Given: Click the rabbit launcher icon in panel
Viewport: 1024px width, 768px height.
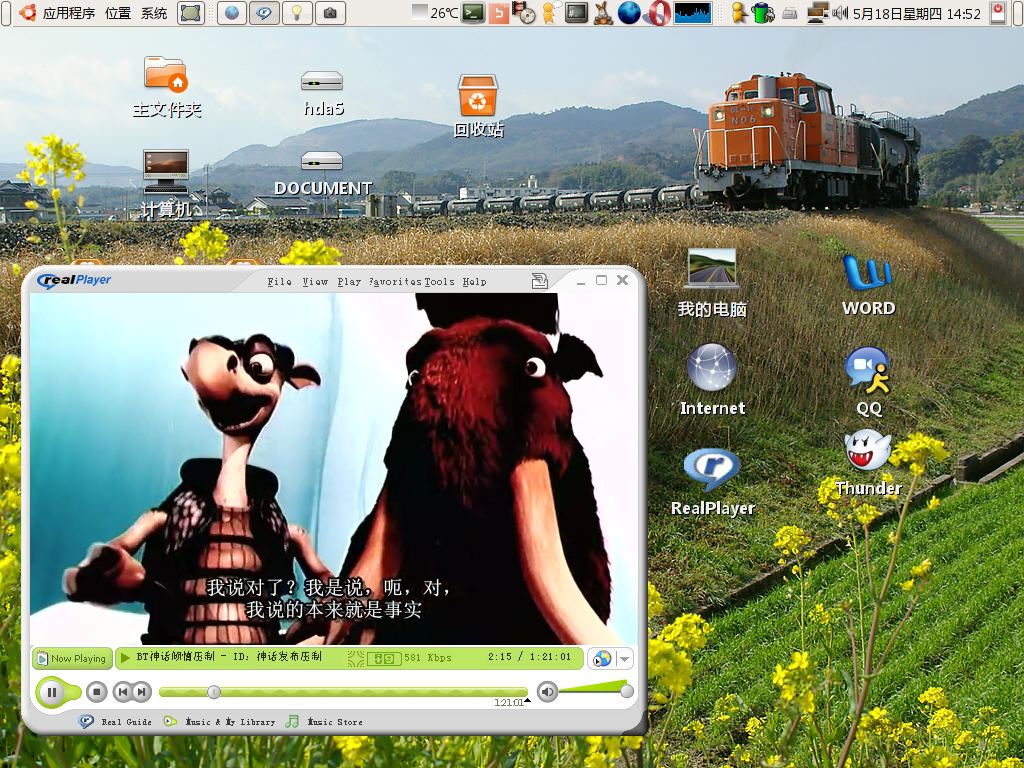Looking at the screenshot, I should coord(602,13).
